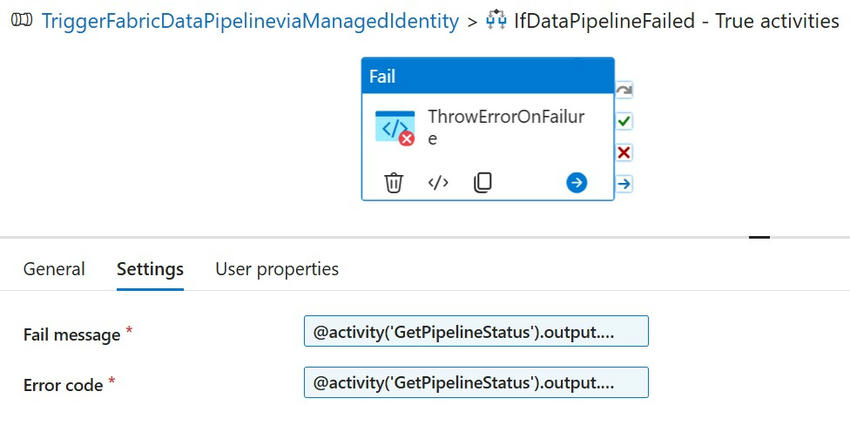Click the Fail message expression field
The height and width of the screenshot is (432, 850).
click(x=476, y=332)
